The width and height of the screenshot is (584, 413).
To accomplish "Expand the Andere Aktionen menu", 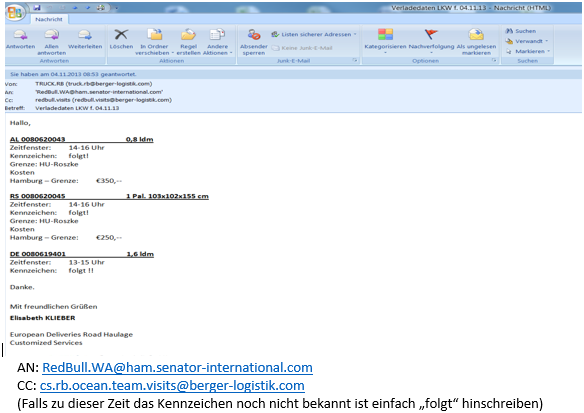I will coord(218,42).
